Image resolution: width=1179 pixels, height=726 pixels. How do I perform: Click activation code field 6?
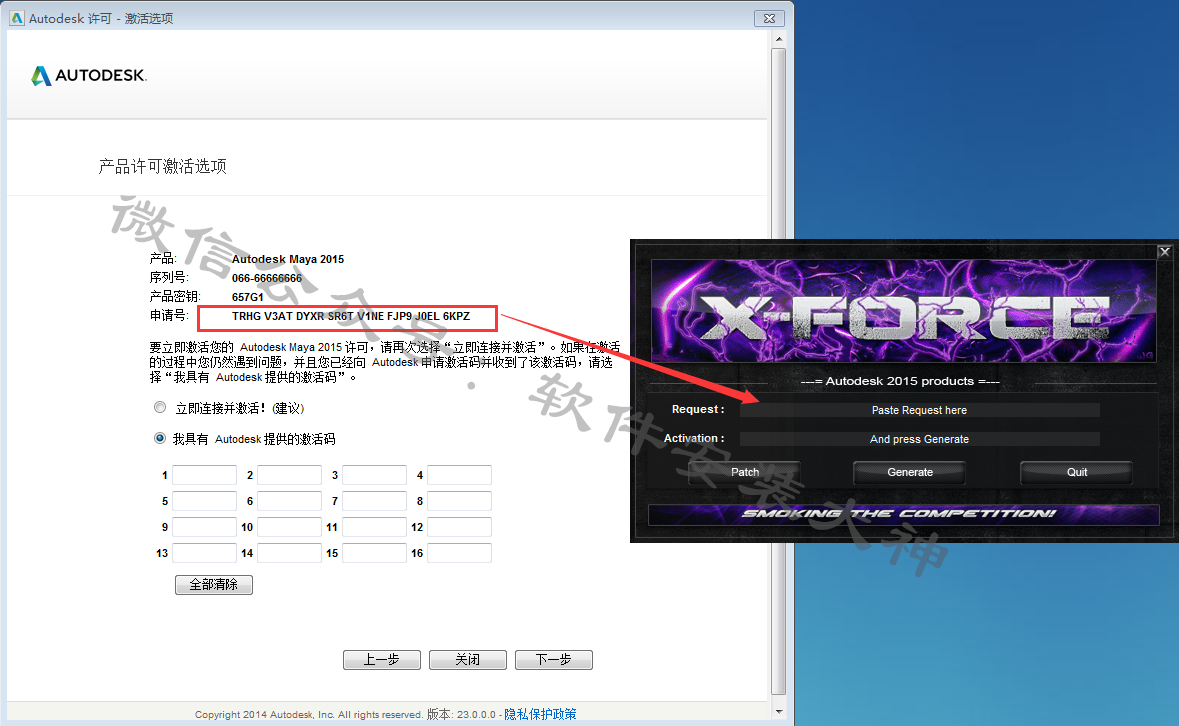pos(289,501)
